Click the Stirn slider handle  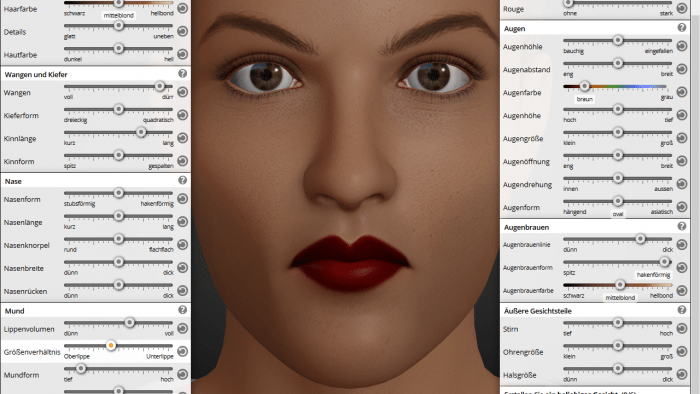point(618,323)
